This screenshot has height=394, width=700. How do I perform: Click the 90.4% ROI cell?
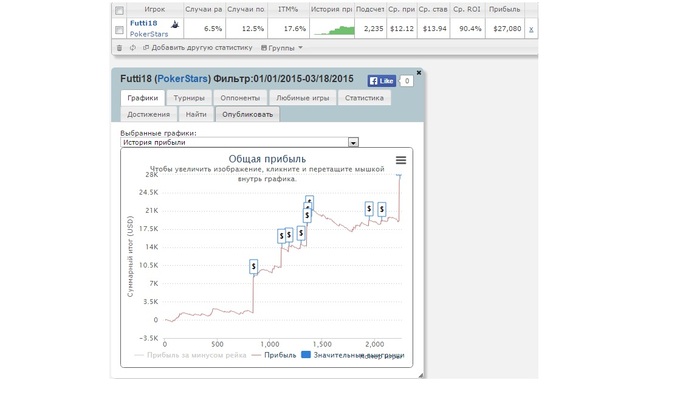click(x=470, y=29)
